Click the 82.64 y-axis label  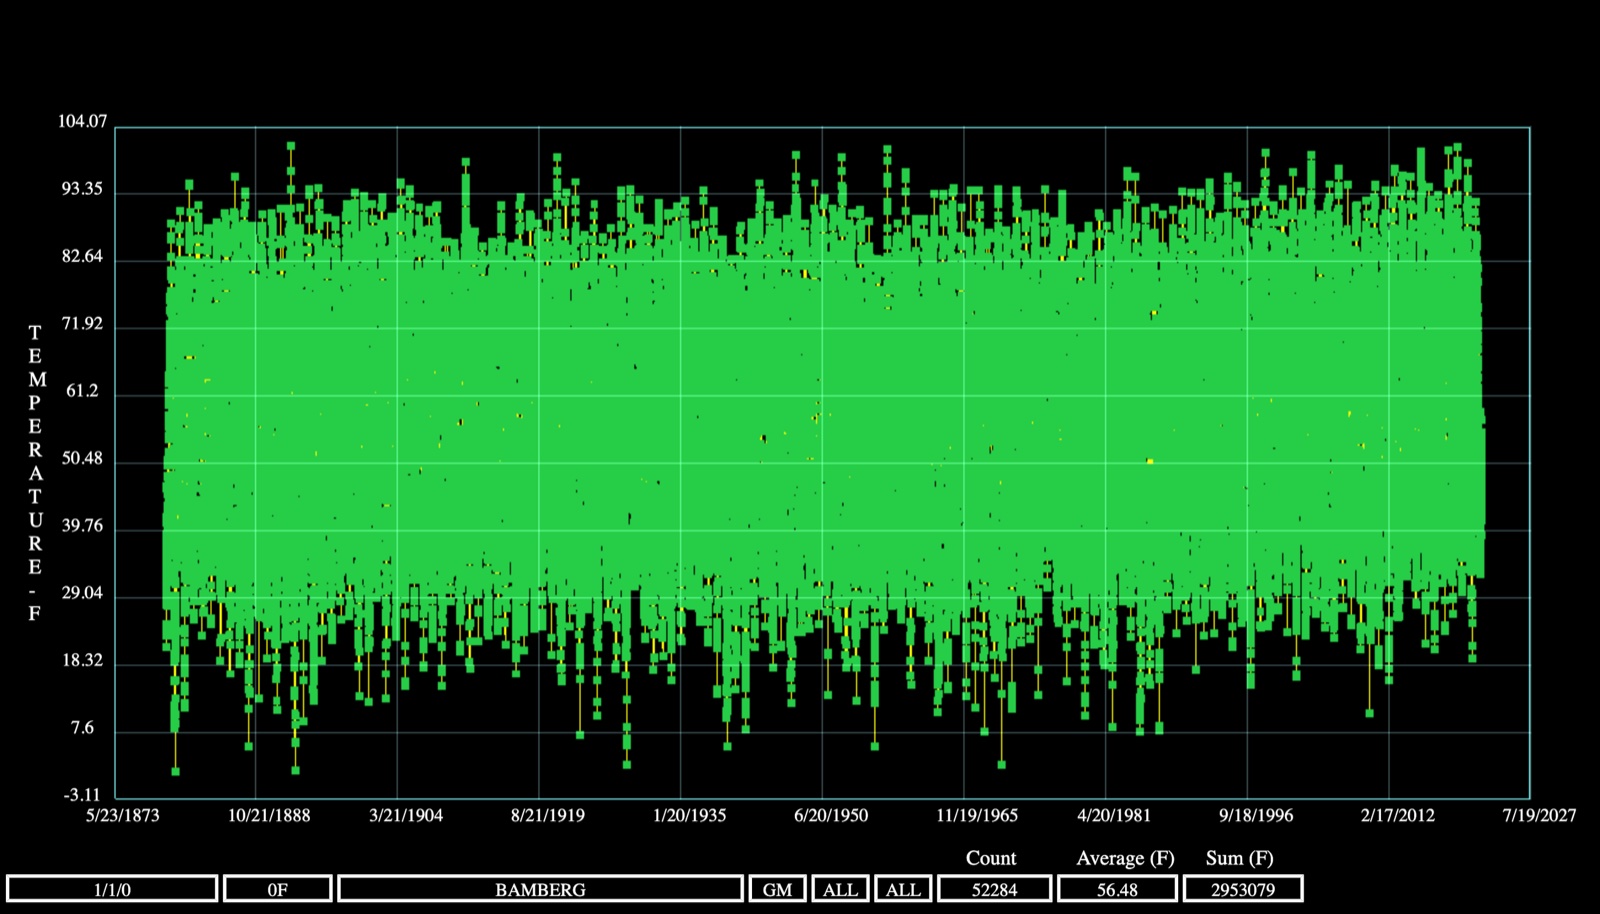(x=82, y=257)
